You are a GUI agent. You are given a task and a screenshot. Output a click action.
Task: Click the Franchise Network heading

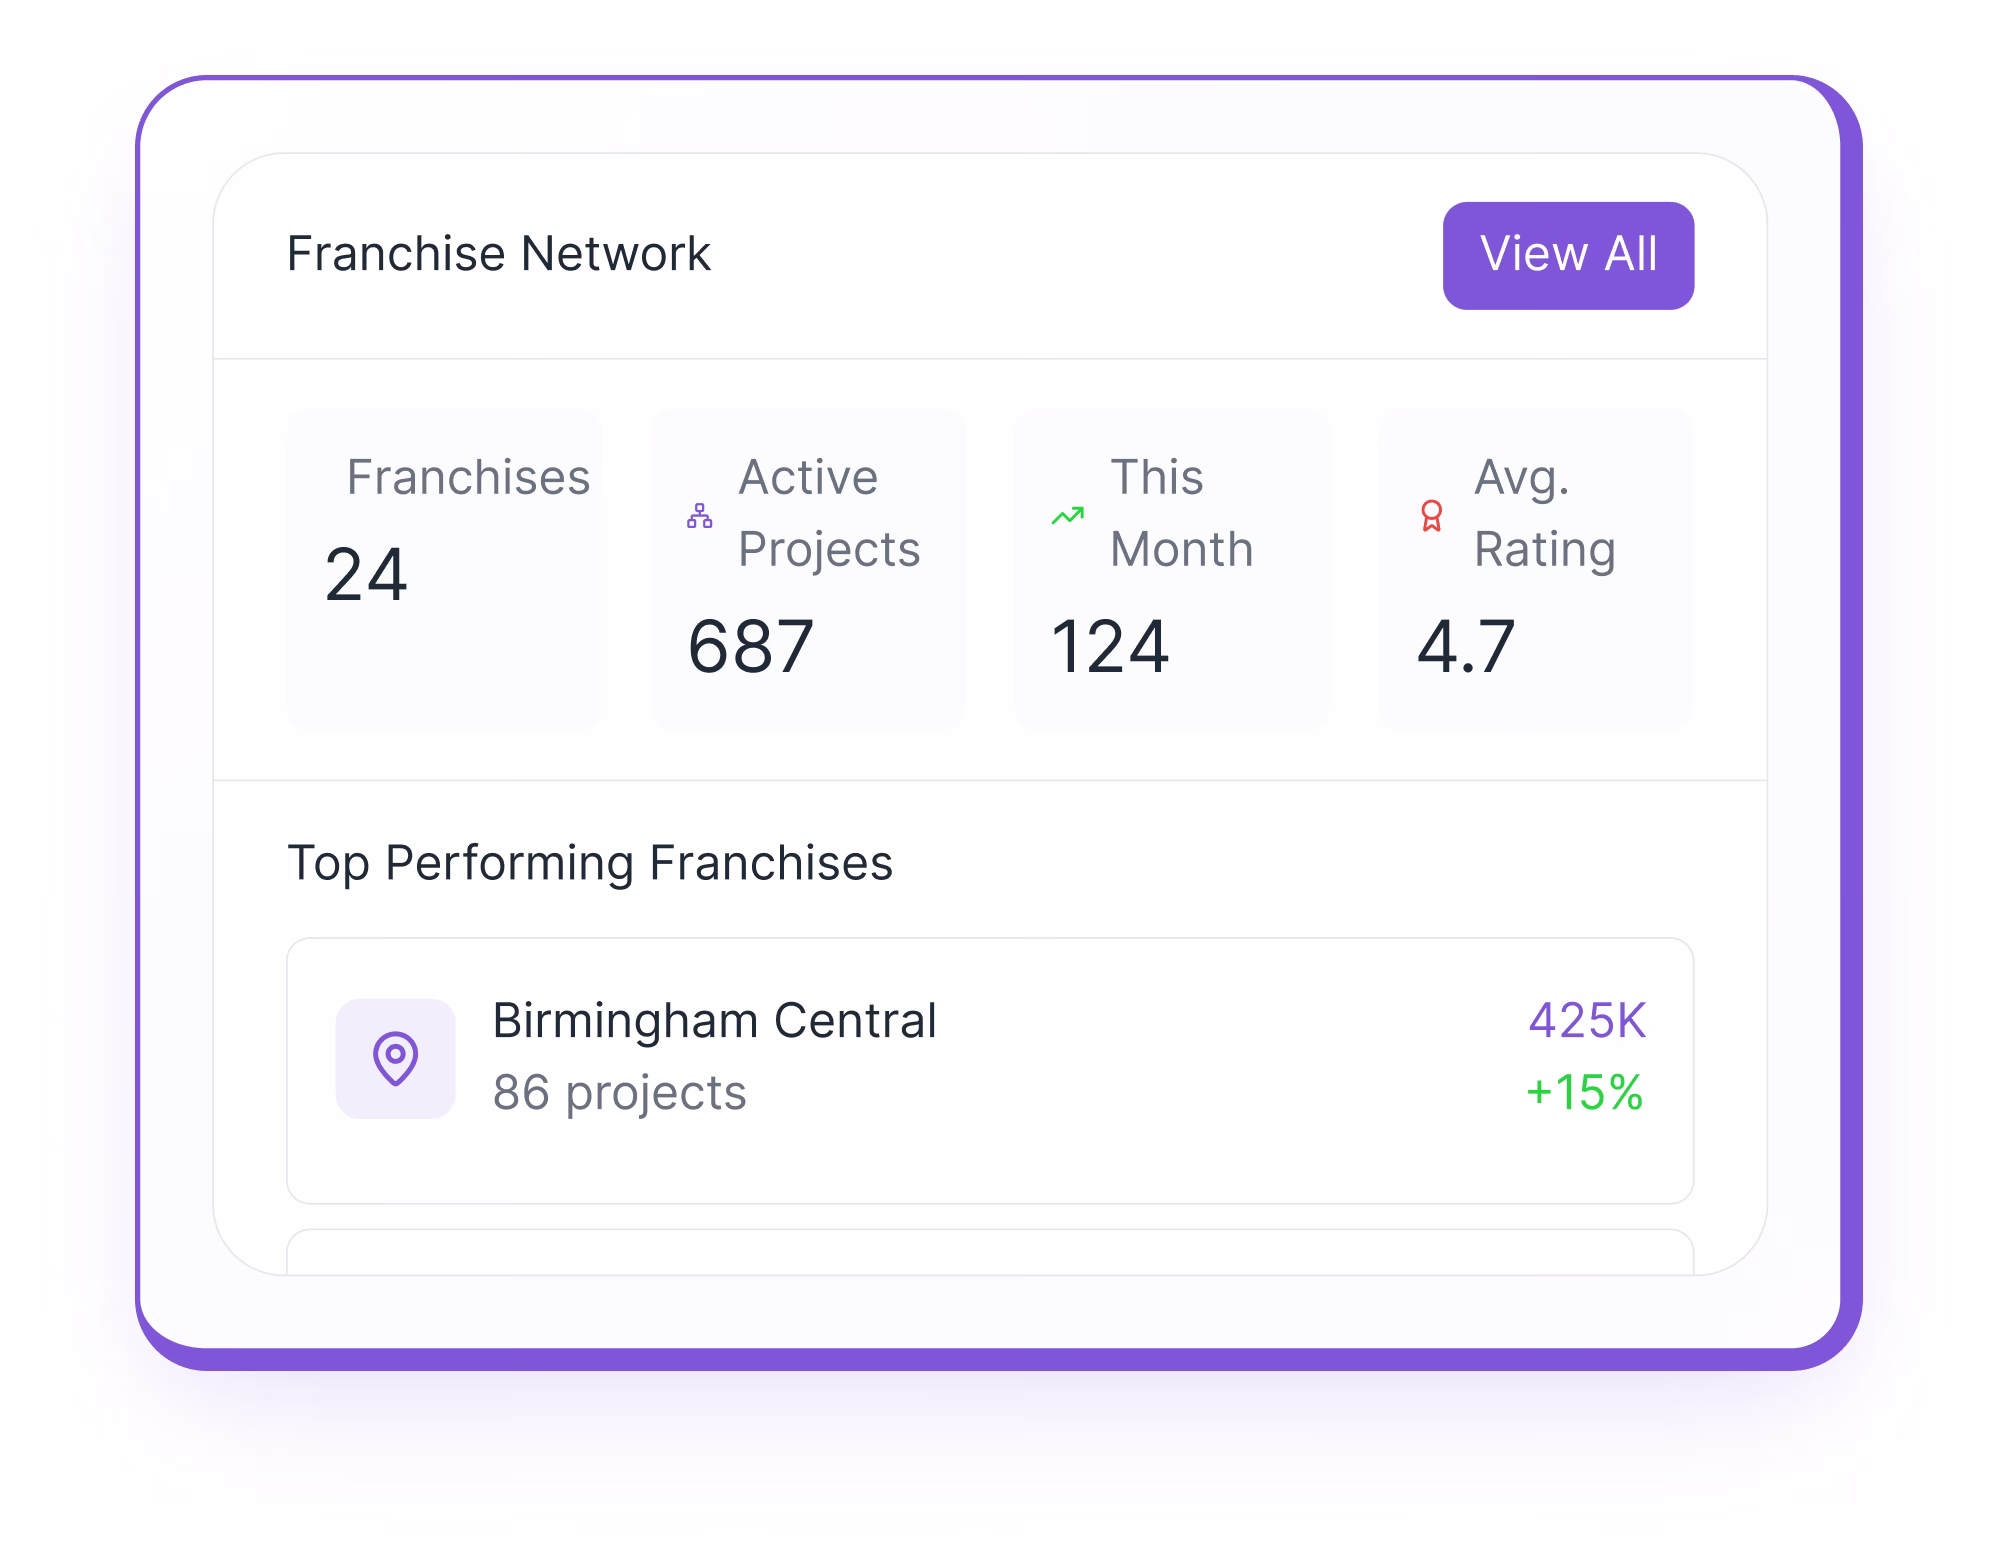[498, 254]
